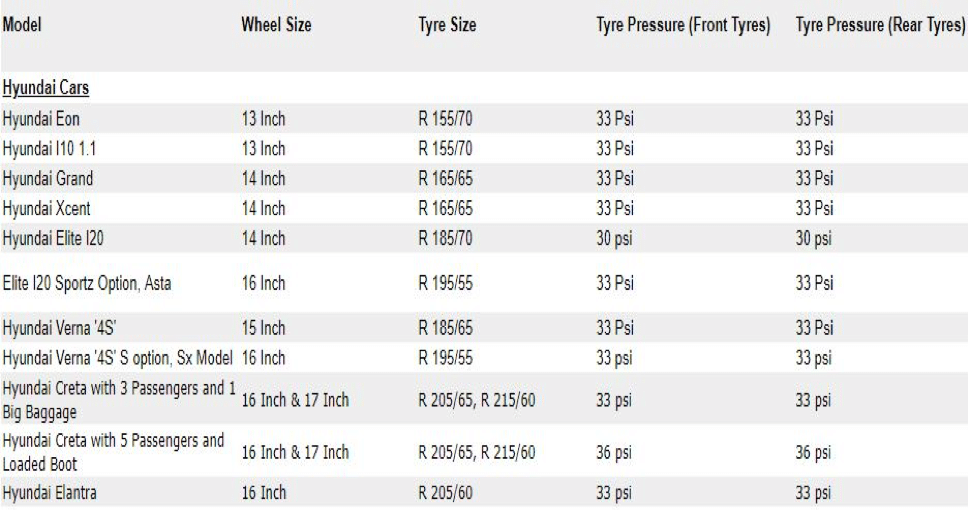Viewport: 968px width, 510px height.
Task: Click the Tyre Pressure (Rear Tyres) header
Action: coord(880,26)
